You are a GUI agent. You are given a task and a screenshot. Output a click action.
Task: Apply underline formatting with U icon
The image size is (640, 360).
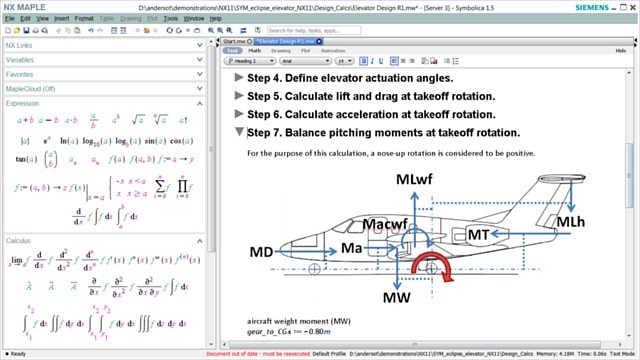(381, 61)
